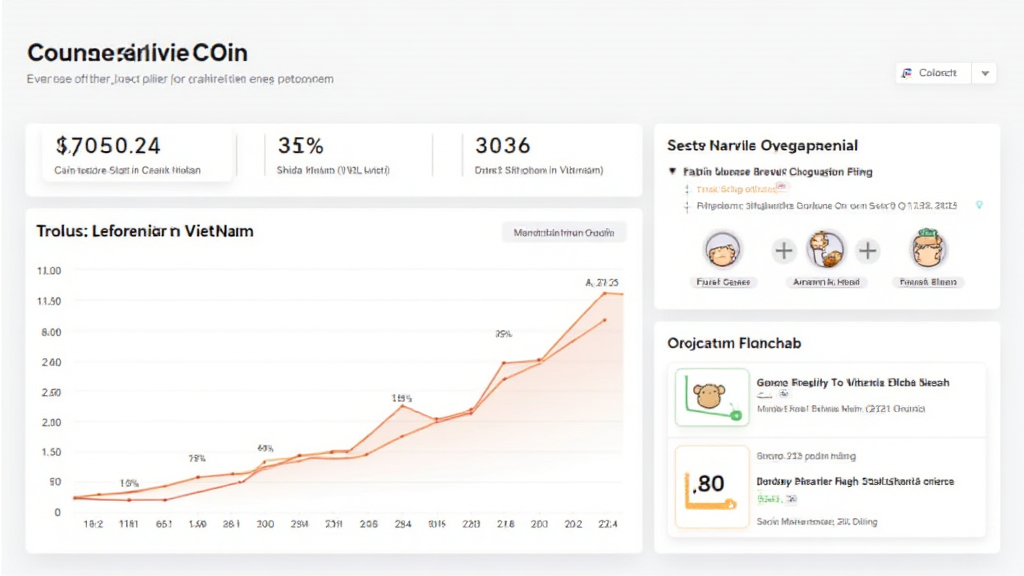The height and width of the screenshot is (576, 1024).
Task: Click the label under the left avatar
Action: (x=724, y=282)
